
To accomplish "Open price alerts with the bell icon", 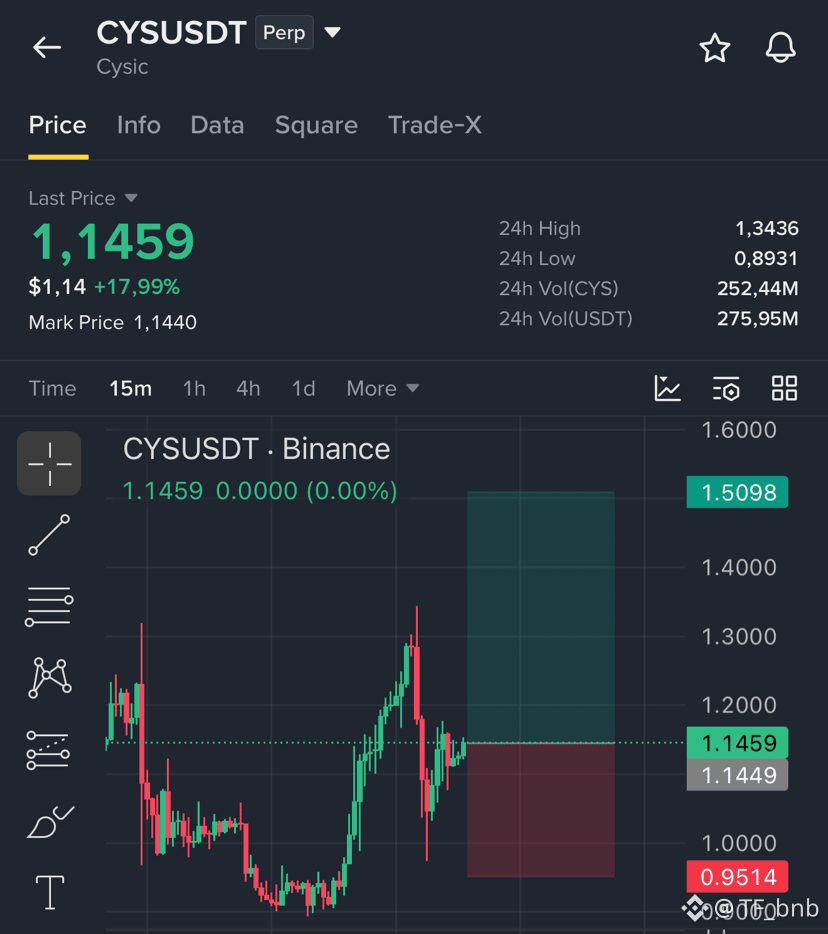I will tap(780, 48).
